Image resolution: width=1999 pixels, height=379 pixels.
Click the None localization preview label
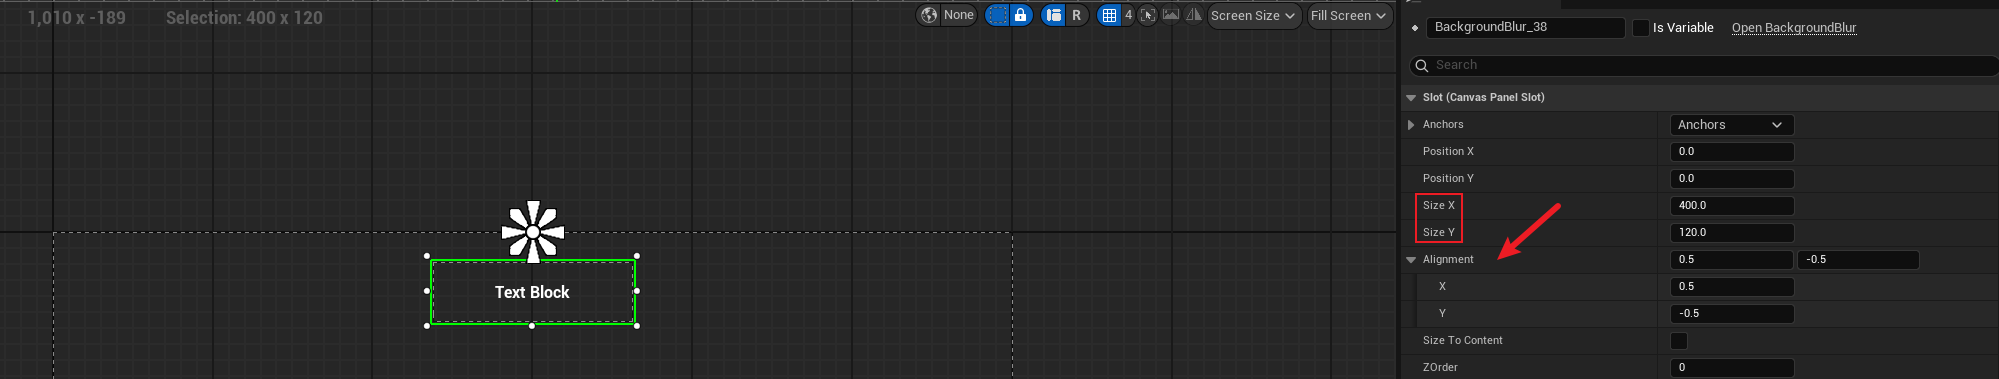click(x=958, y=15)
